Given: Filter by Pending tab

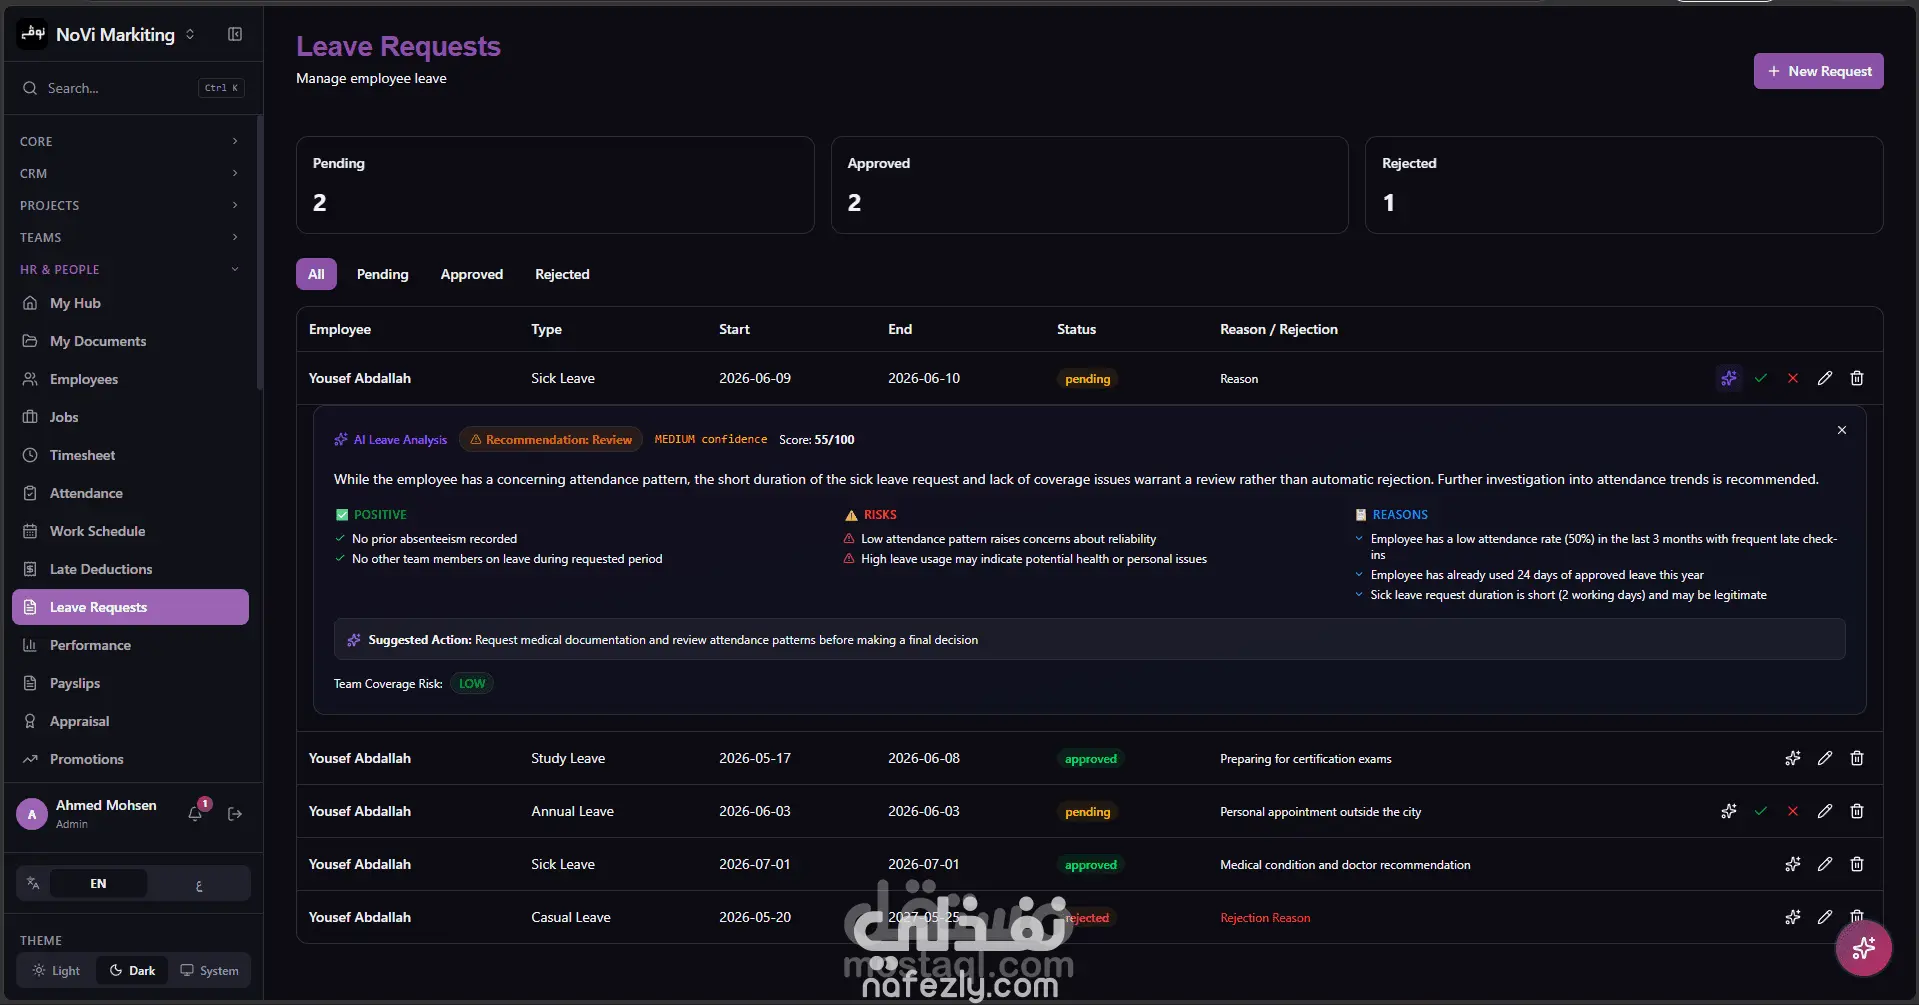Looking at the screenshot, I should [382, 274].
